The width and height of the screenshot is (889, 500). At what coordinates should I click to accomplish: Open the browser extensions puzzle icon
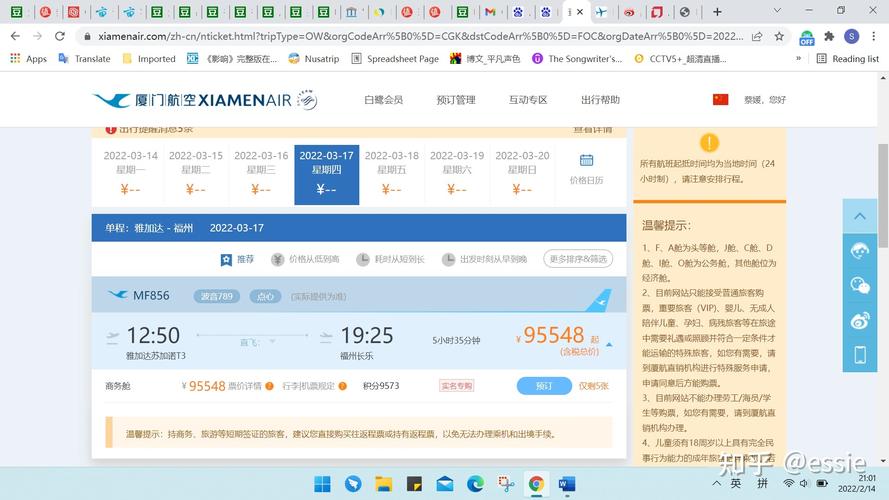(x=829, y=36)
